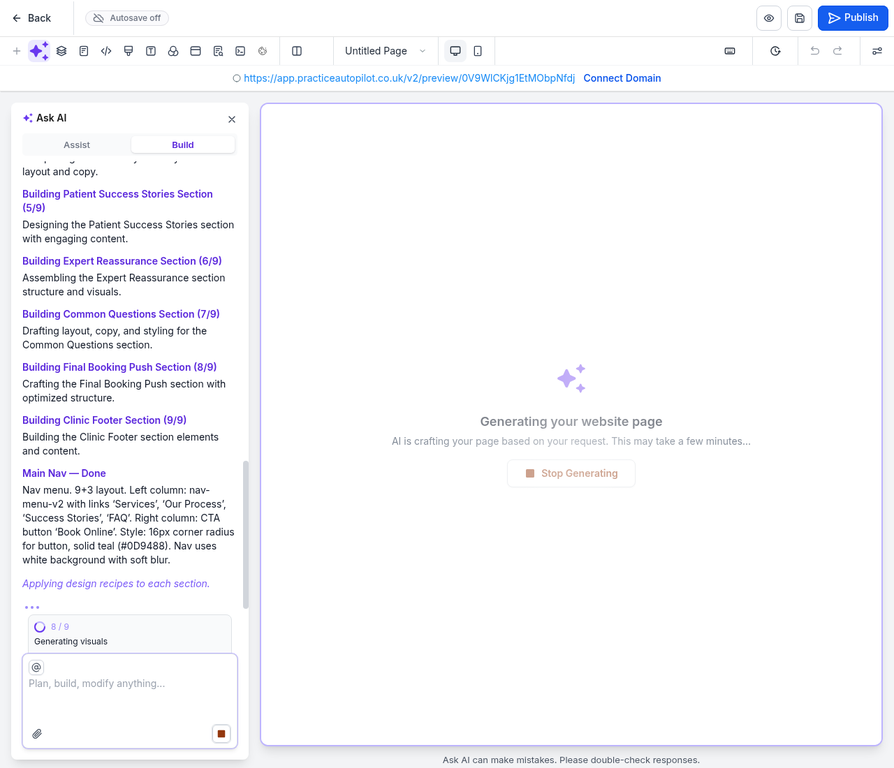Image resolution: width=894 pixels, height=768 pixels.
Task: Open the settings sliders icon
Action: (877, 51)
